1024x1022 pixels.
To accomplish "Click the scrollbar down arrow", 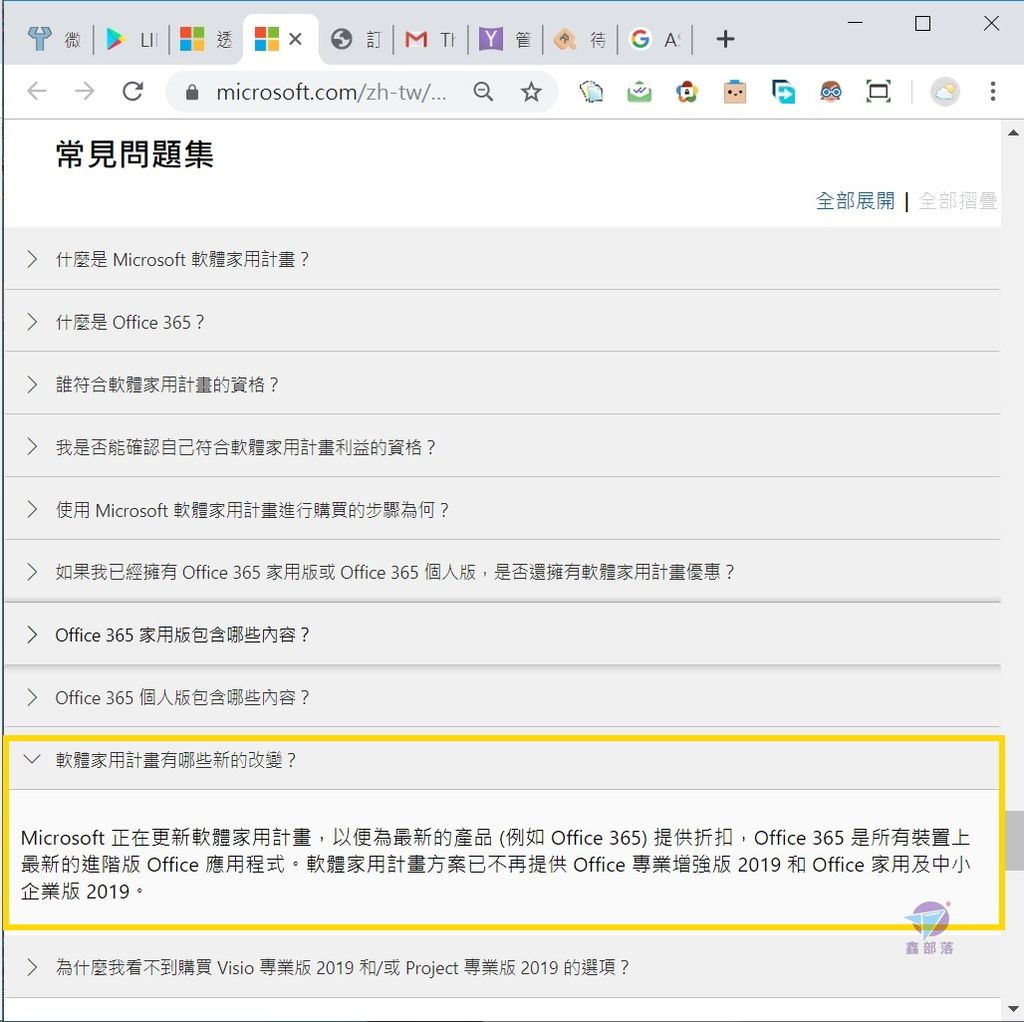I will 1014,1010.
